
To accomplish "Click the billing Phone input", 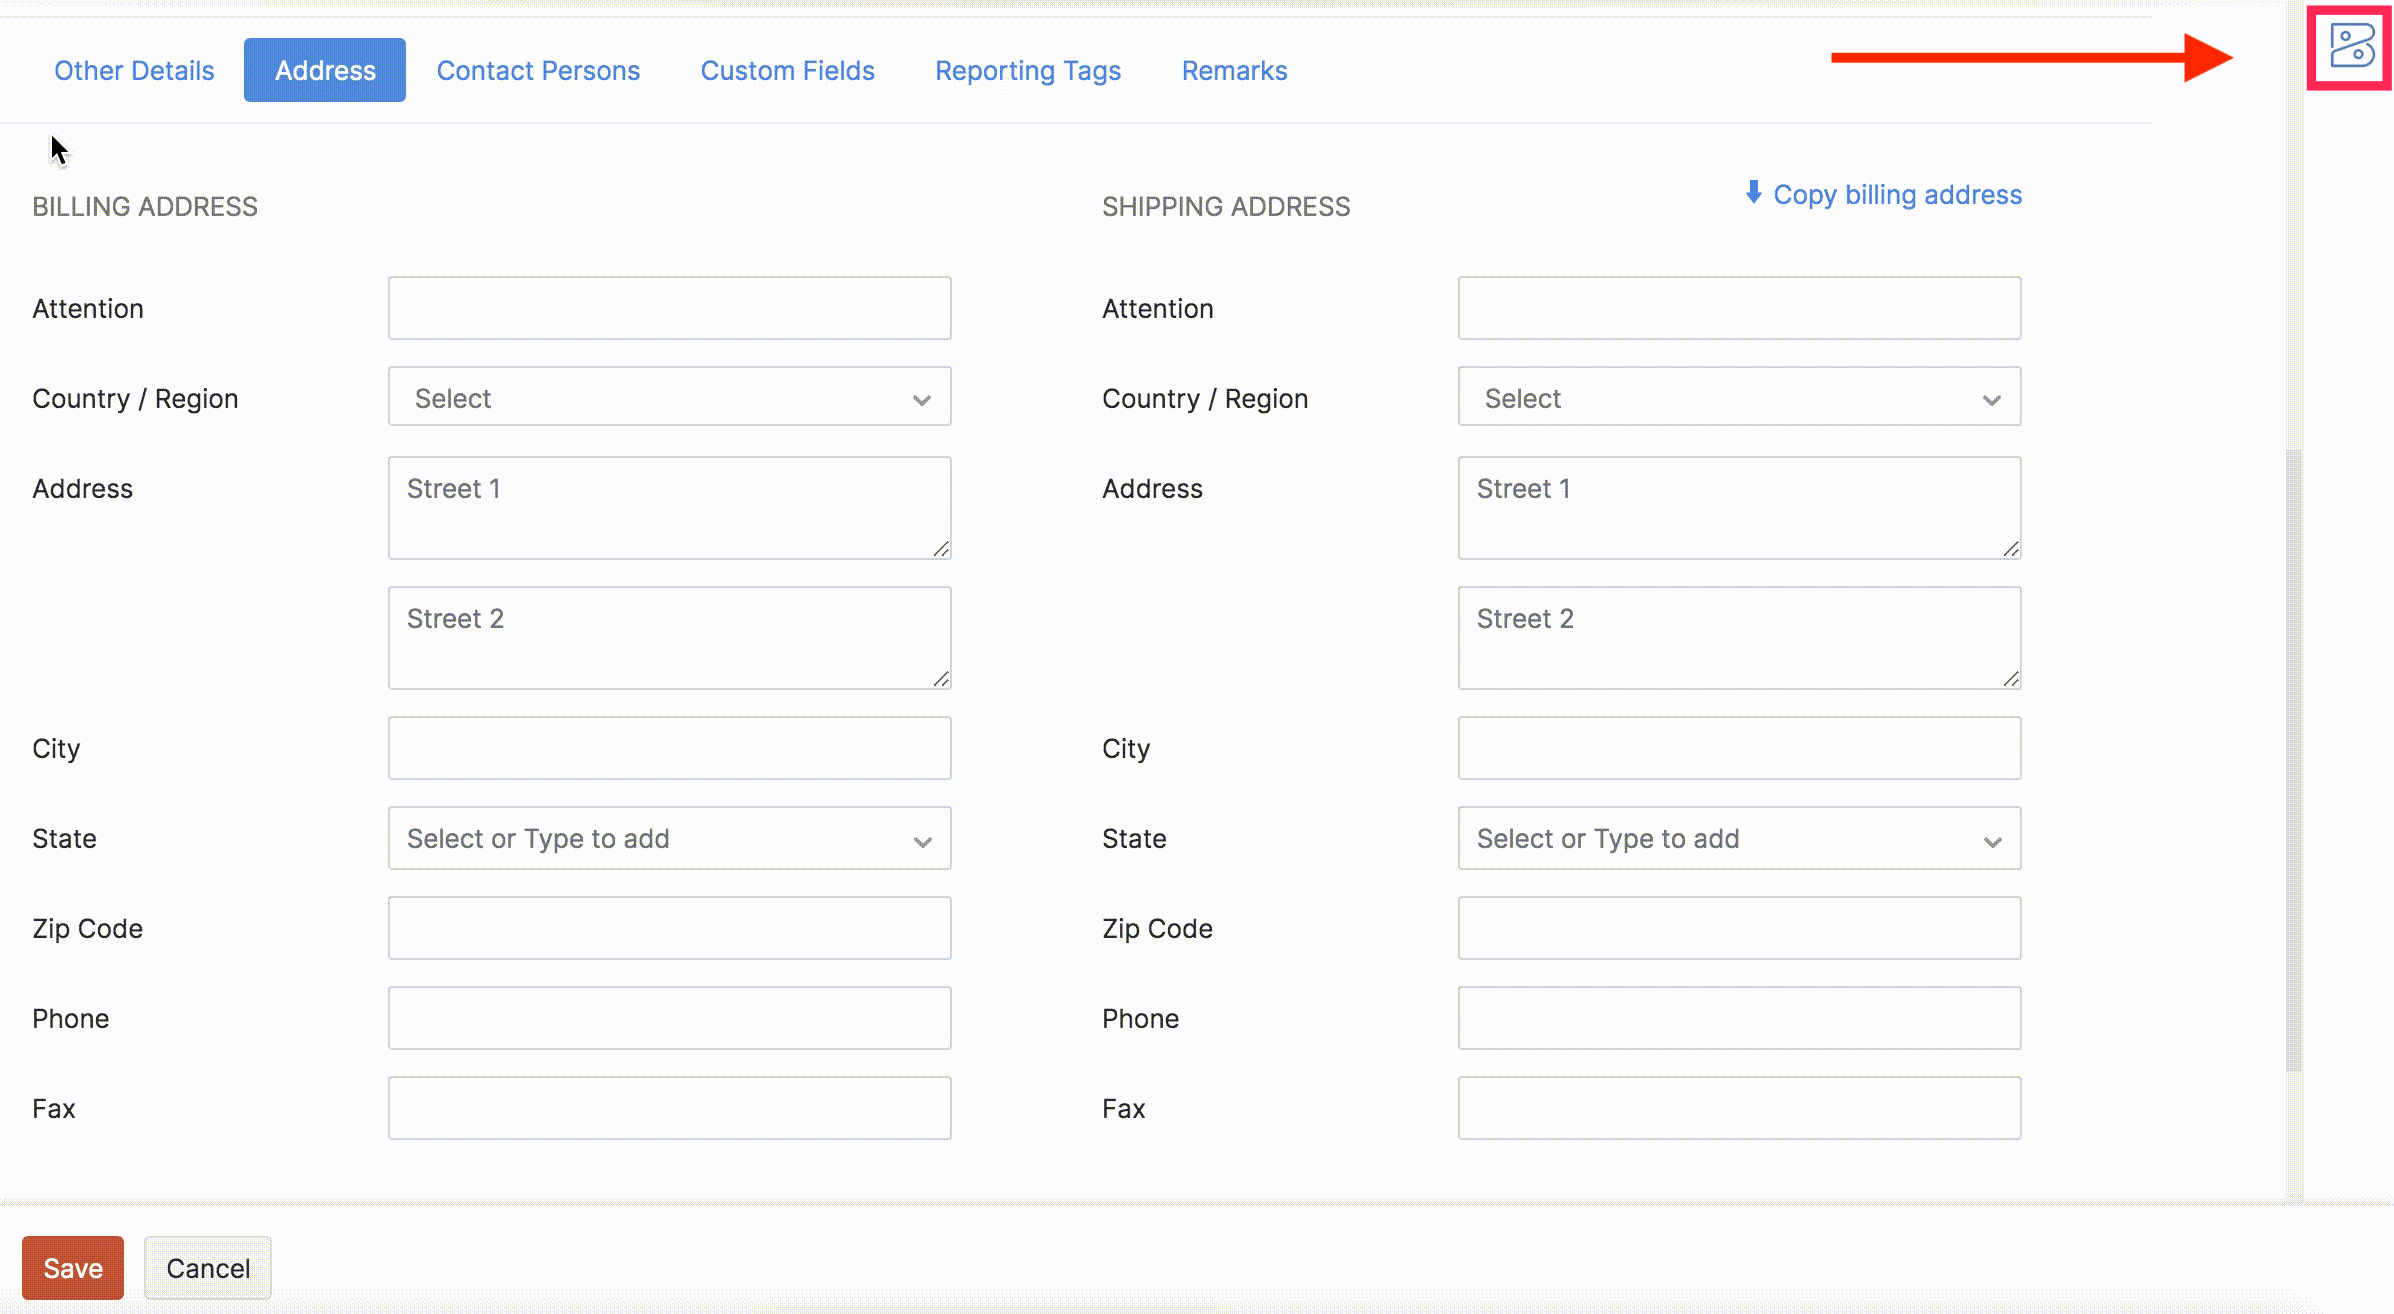I will [669, 1018].
